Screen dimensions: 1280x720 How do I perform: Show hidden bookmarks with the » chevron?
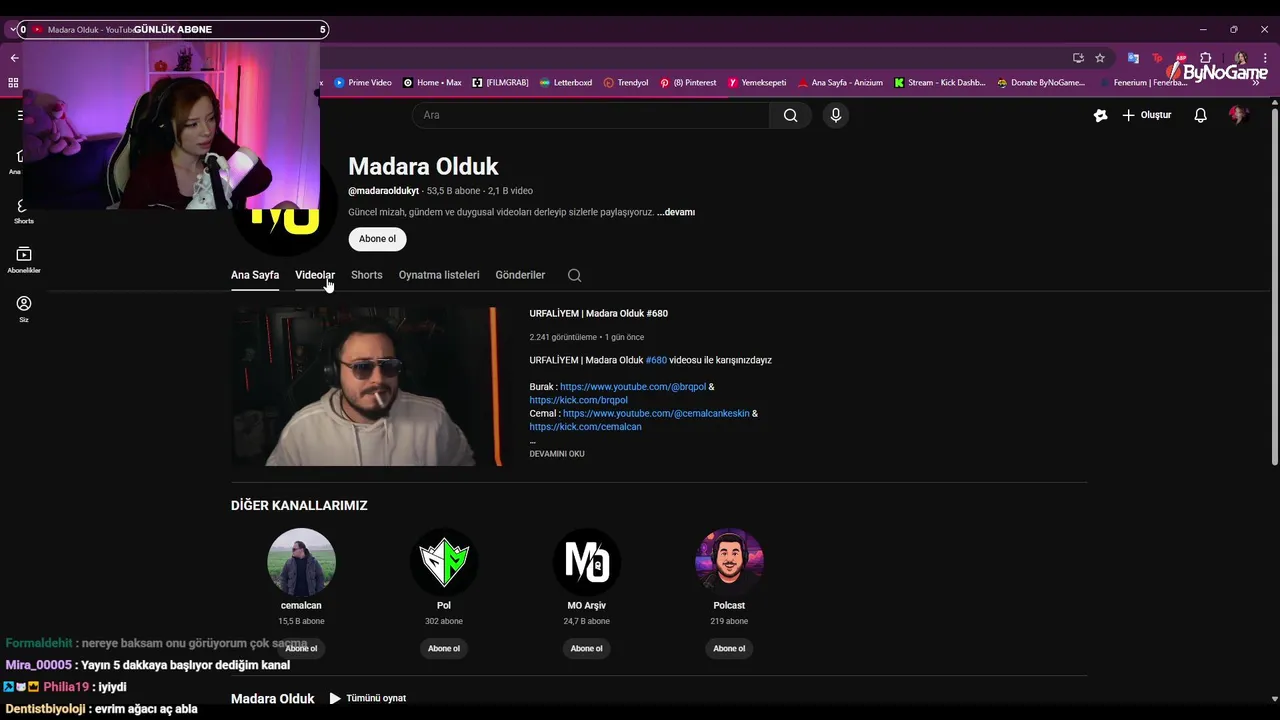tap(1256, 83)
